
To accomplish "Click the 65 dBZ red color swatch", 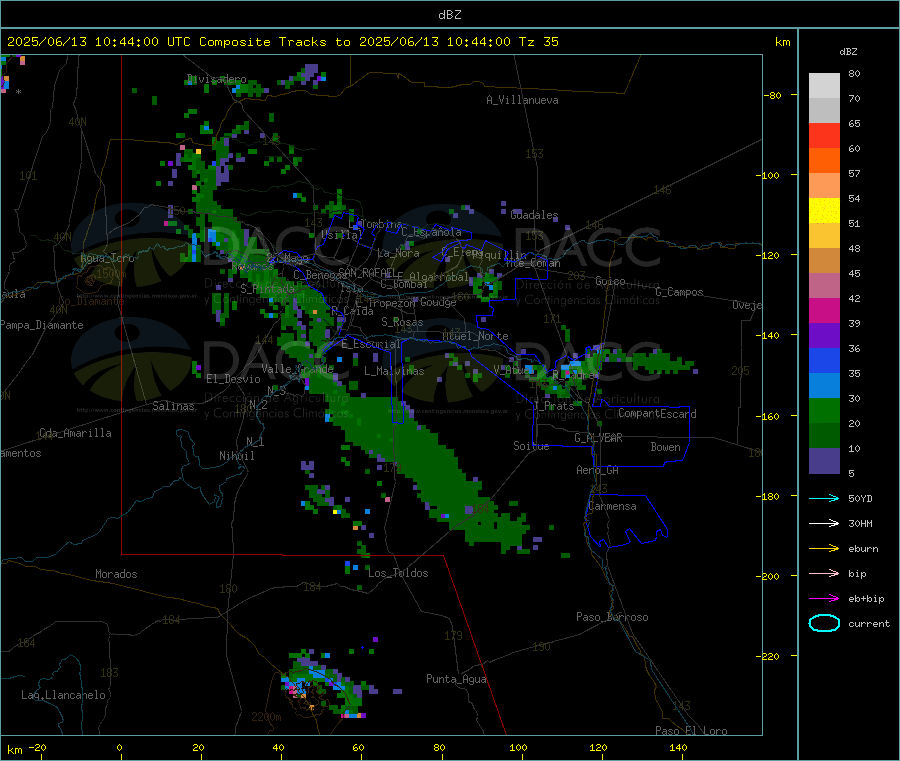I will pyautogui.click(x=824, y=135).
